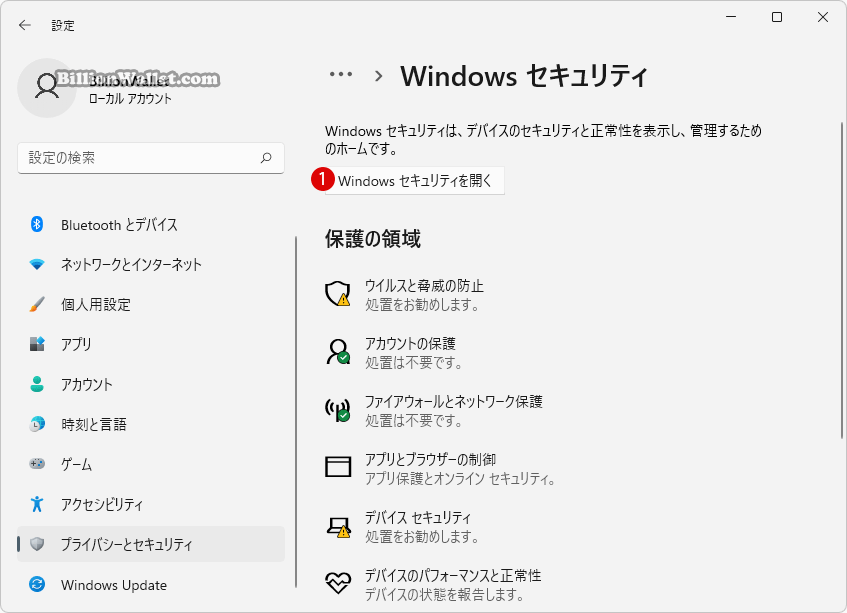
Task: Click Windows セキュリティを開く button
Action: click(414, 180)
